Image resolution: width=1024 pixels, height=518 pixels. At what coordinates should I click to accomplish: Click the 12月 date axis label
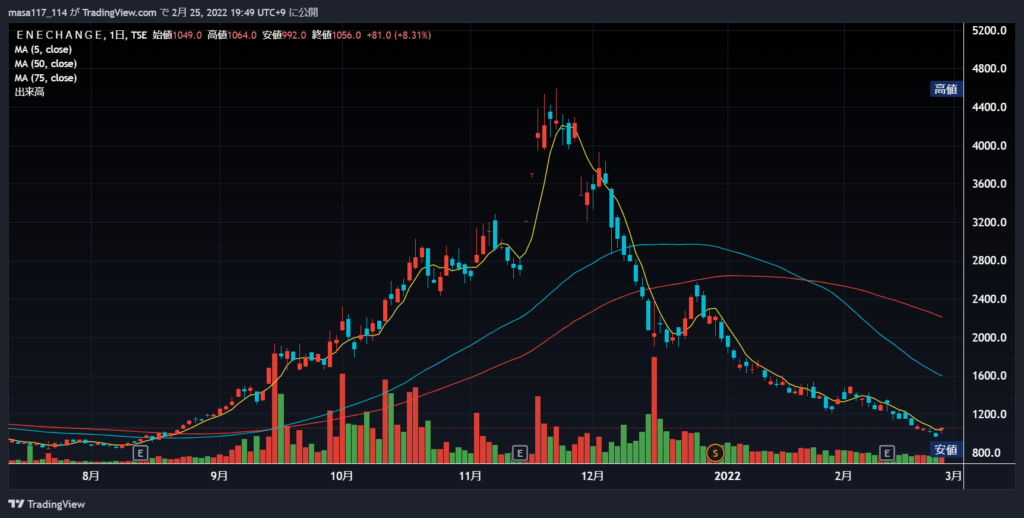(x=592, y=476)
